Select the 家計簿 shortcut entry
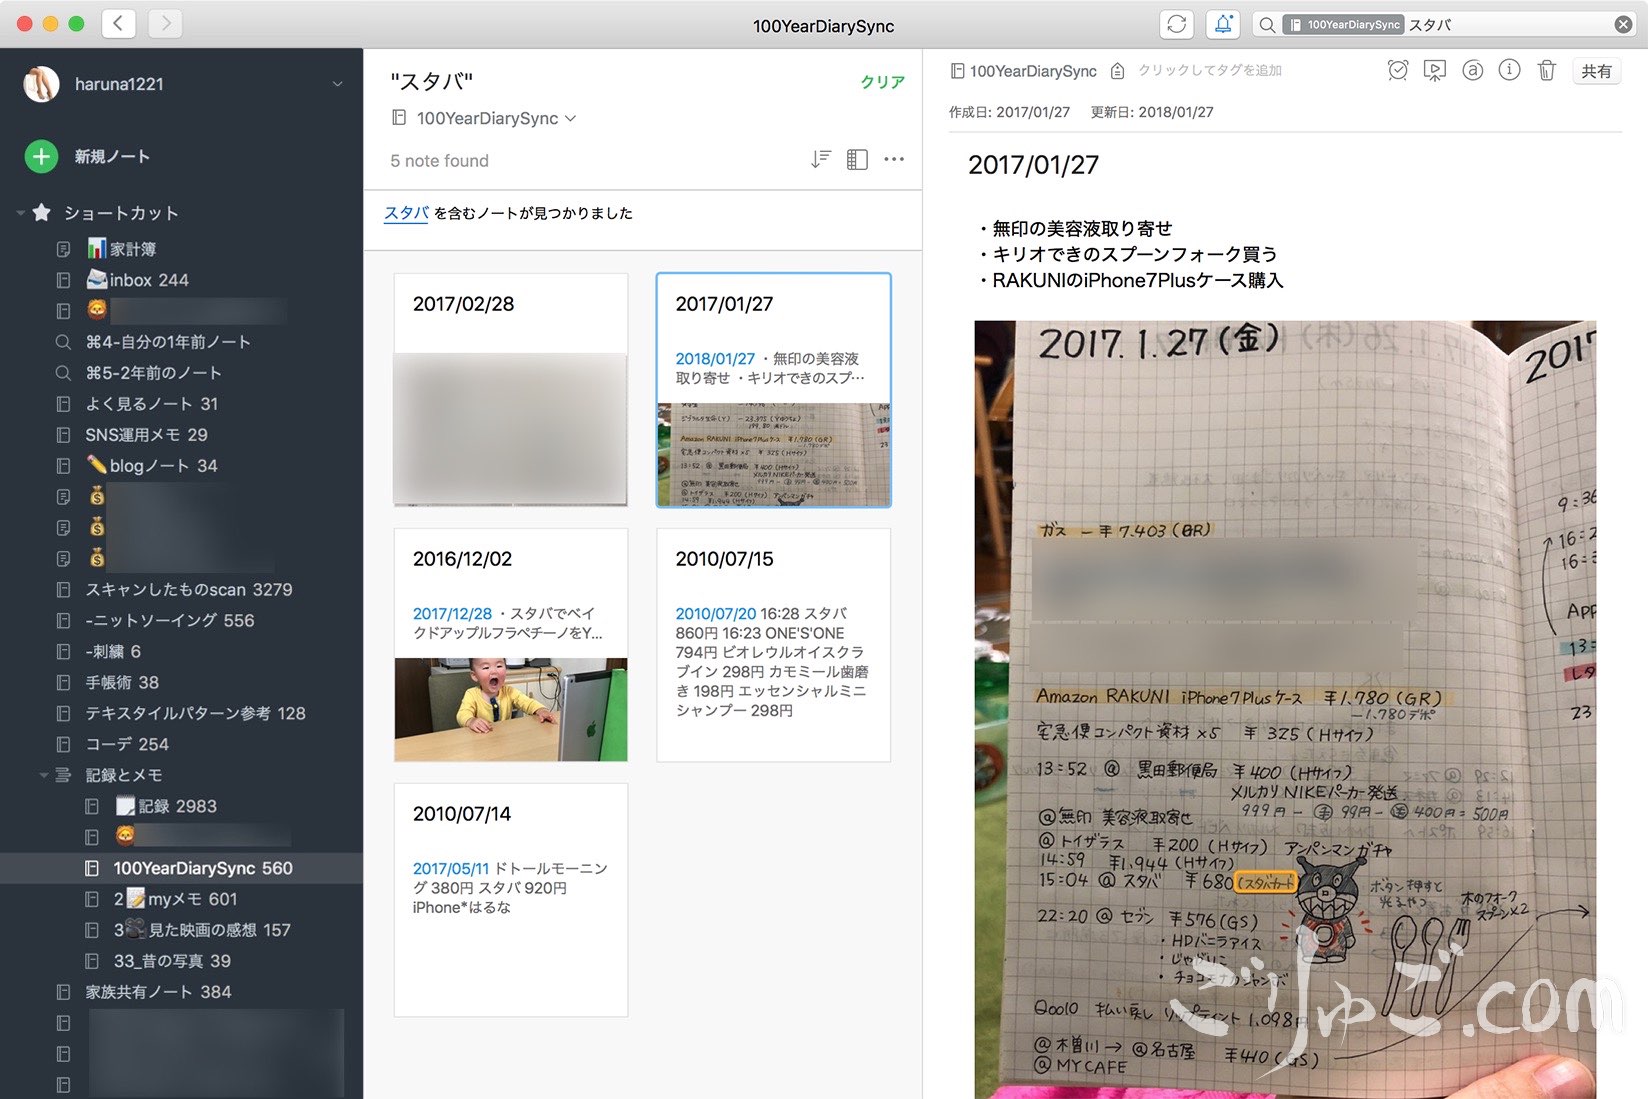Screen dimensions: 1648x1099 point(132,248)
